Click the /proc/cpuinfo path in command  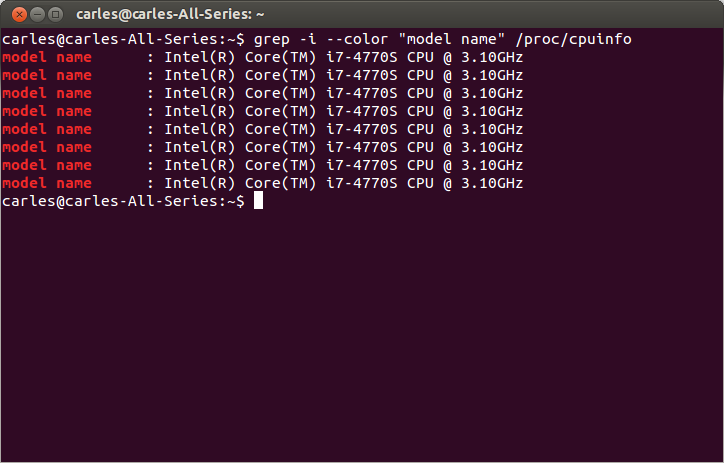point(573,39)
